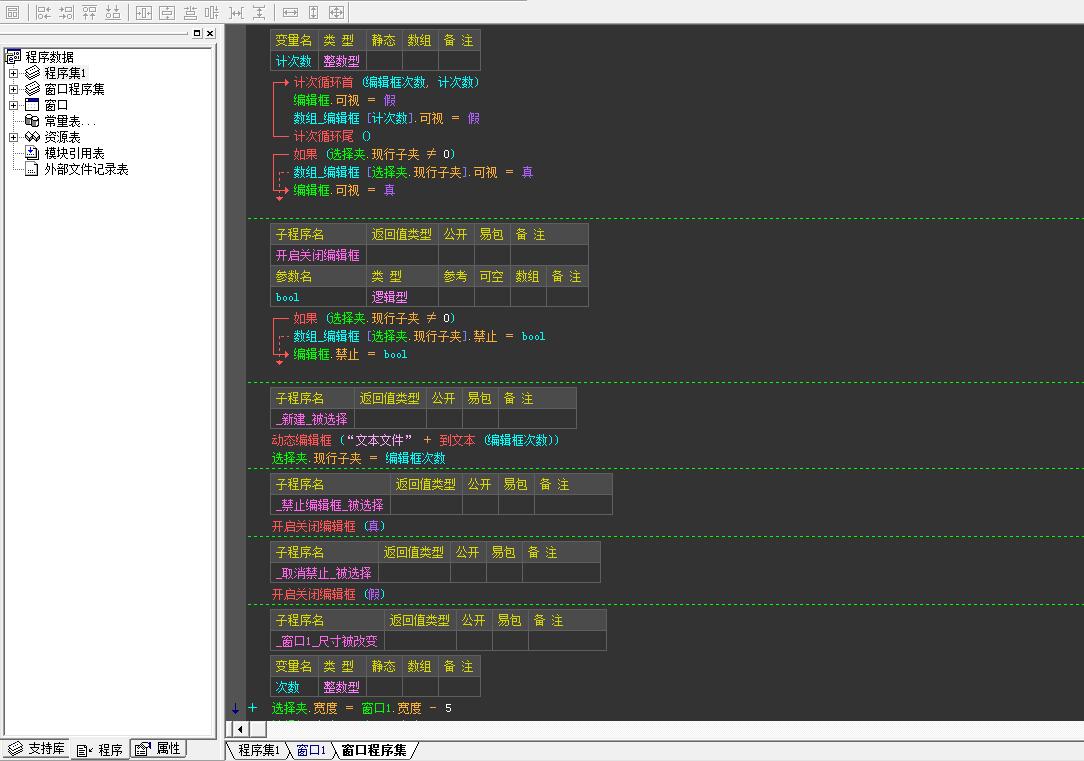
Task: Click the align right edges toolbar icon
Action: click(x=66, y=12)
